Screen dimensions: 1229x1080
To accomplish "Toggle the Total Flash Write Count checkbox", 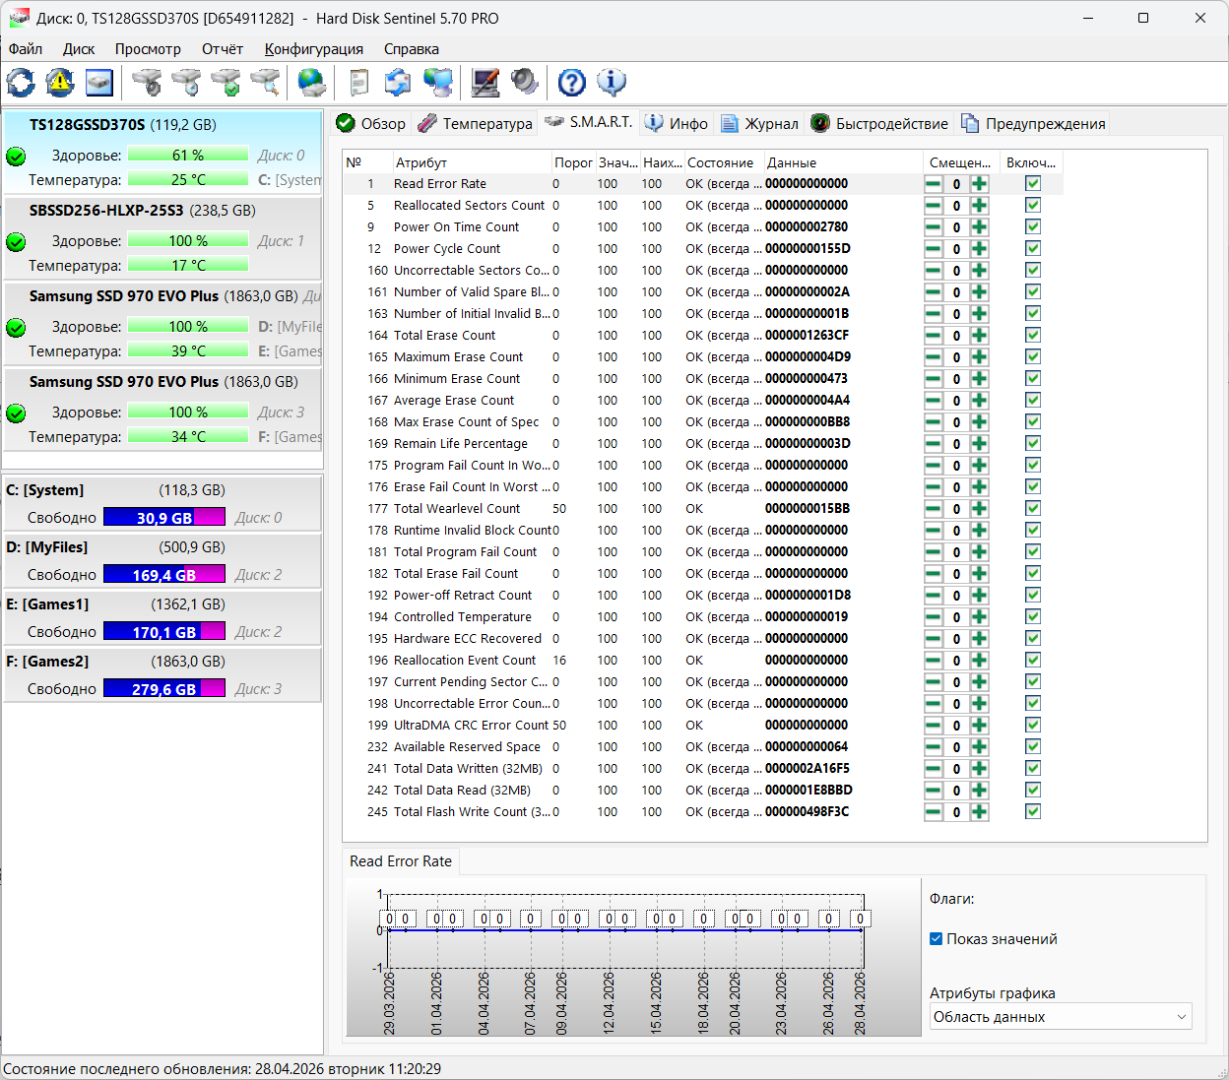I will click(1033, 812).
